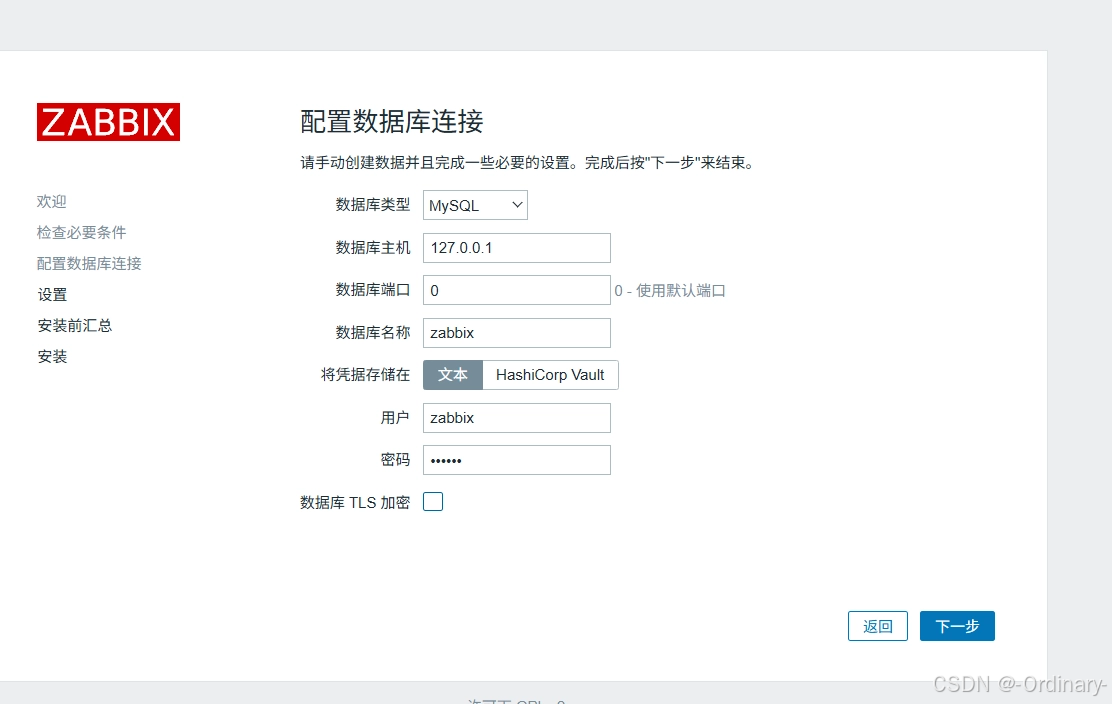1112x704 pixels.
Task: Focus the 密码 password field
Action: pyautogui.click(x=516, y=460)
